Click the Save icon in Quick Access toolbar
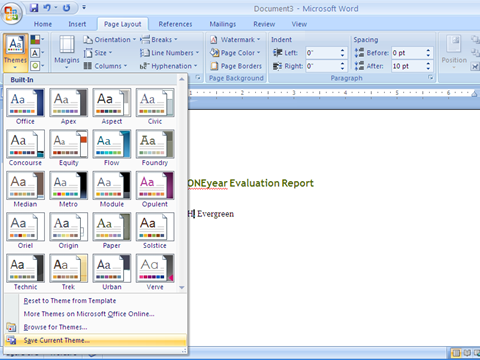This screenshot has height=360, width=480. click(x=34, y=8)
